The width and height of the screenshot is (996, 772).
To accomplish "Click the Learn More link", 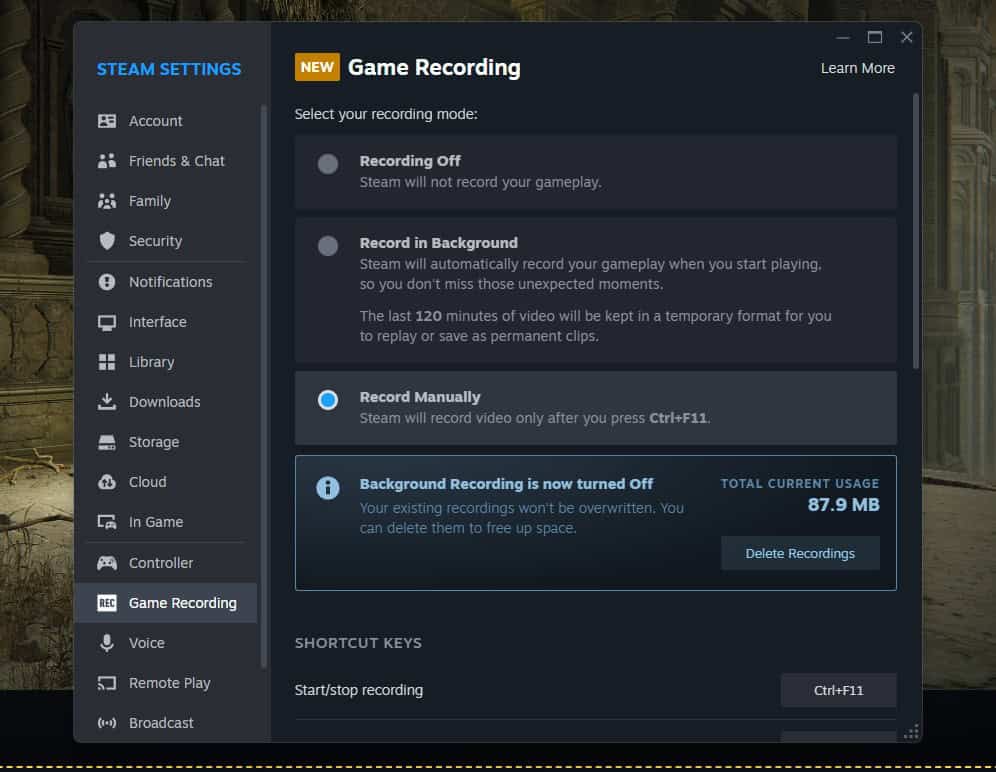I will click(x=858, y=68).
